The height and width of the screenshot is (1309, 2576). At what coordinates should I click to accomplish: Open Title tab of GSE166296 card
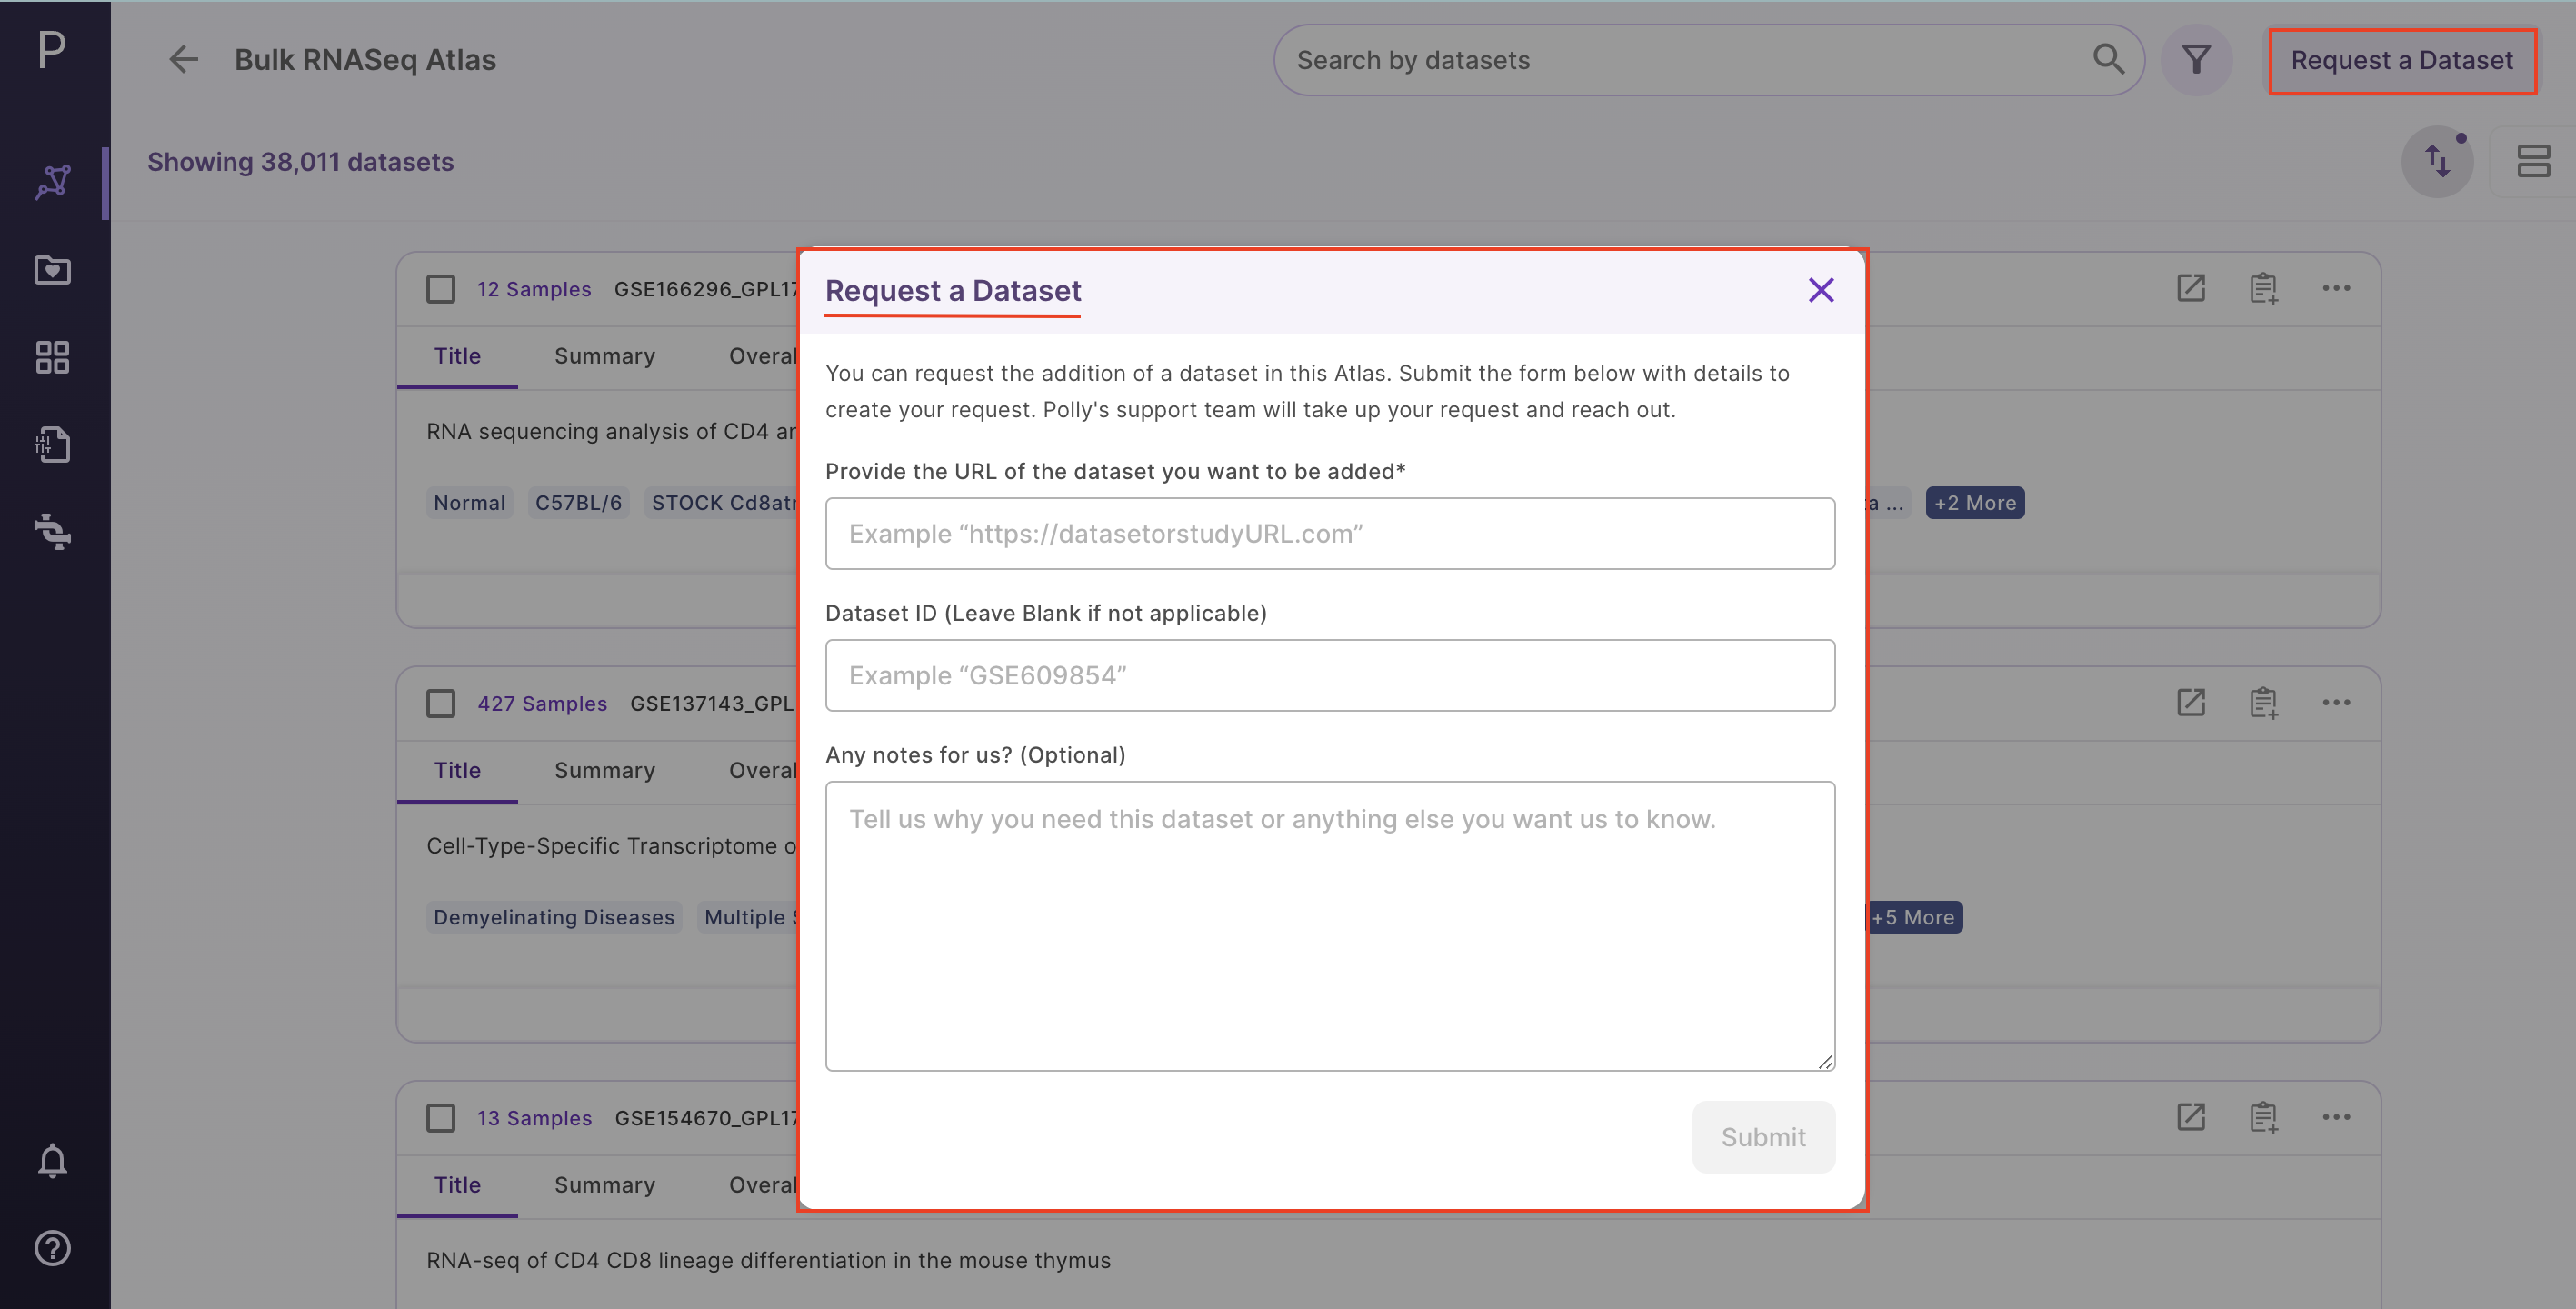[457, 356]
